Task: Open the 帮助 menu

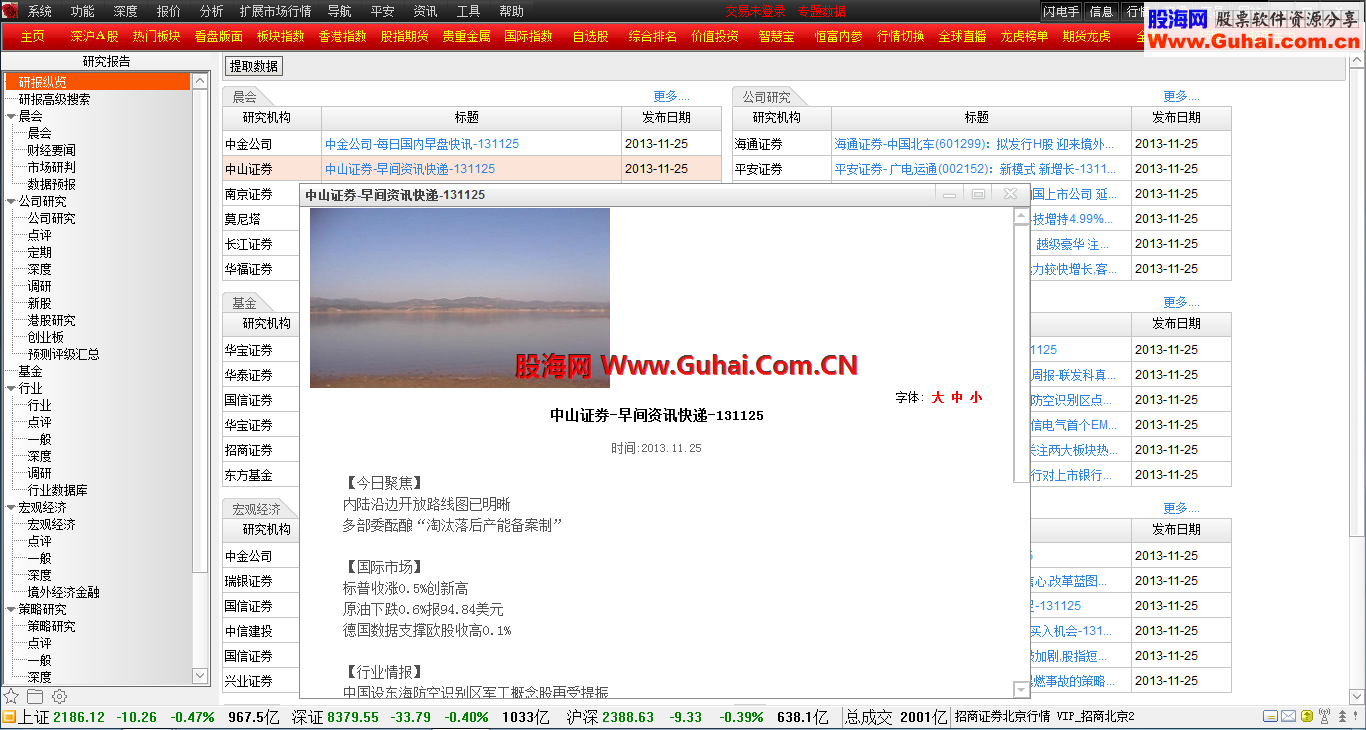Action: (x=511, y=11)
